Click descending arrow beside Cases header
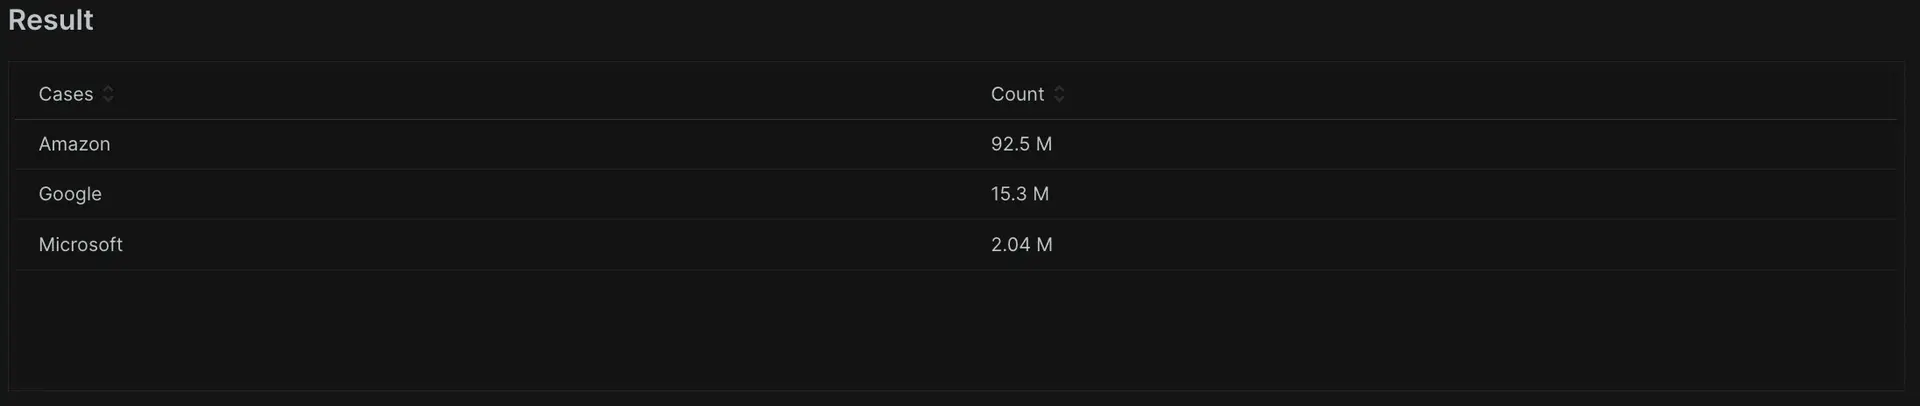 [x=108, y=99]
